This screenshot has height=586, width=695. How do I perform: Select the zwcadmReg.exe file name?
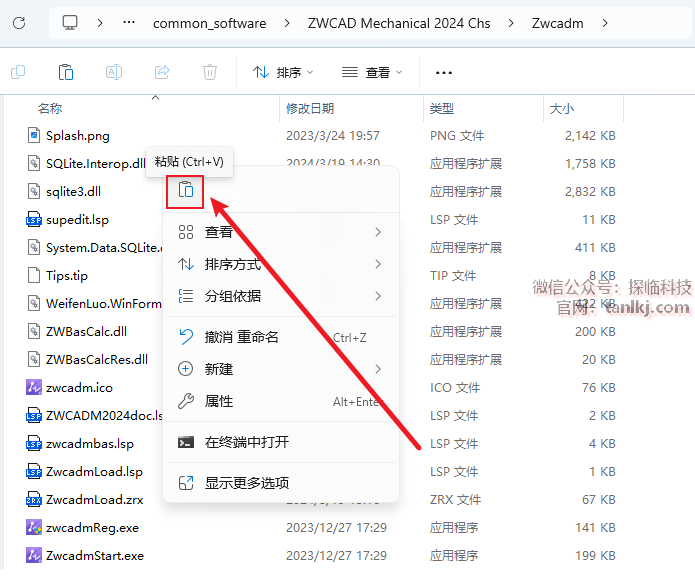(92, 527)
